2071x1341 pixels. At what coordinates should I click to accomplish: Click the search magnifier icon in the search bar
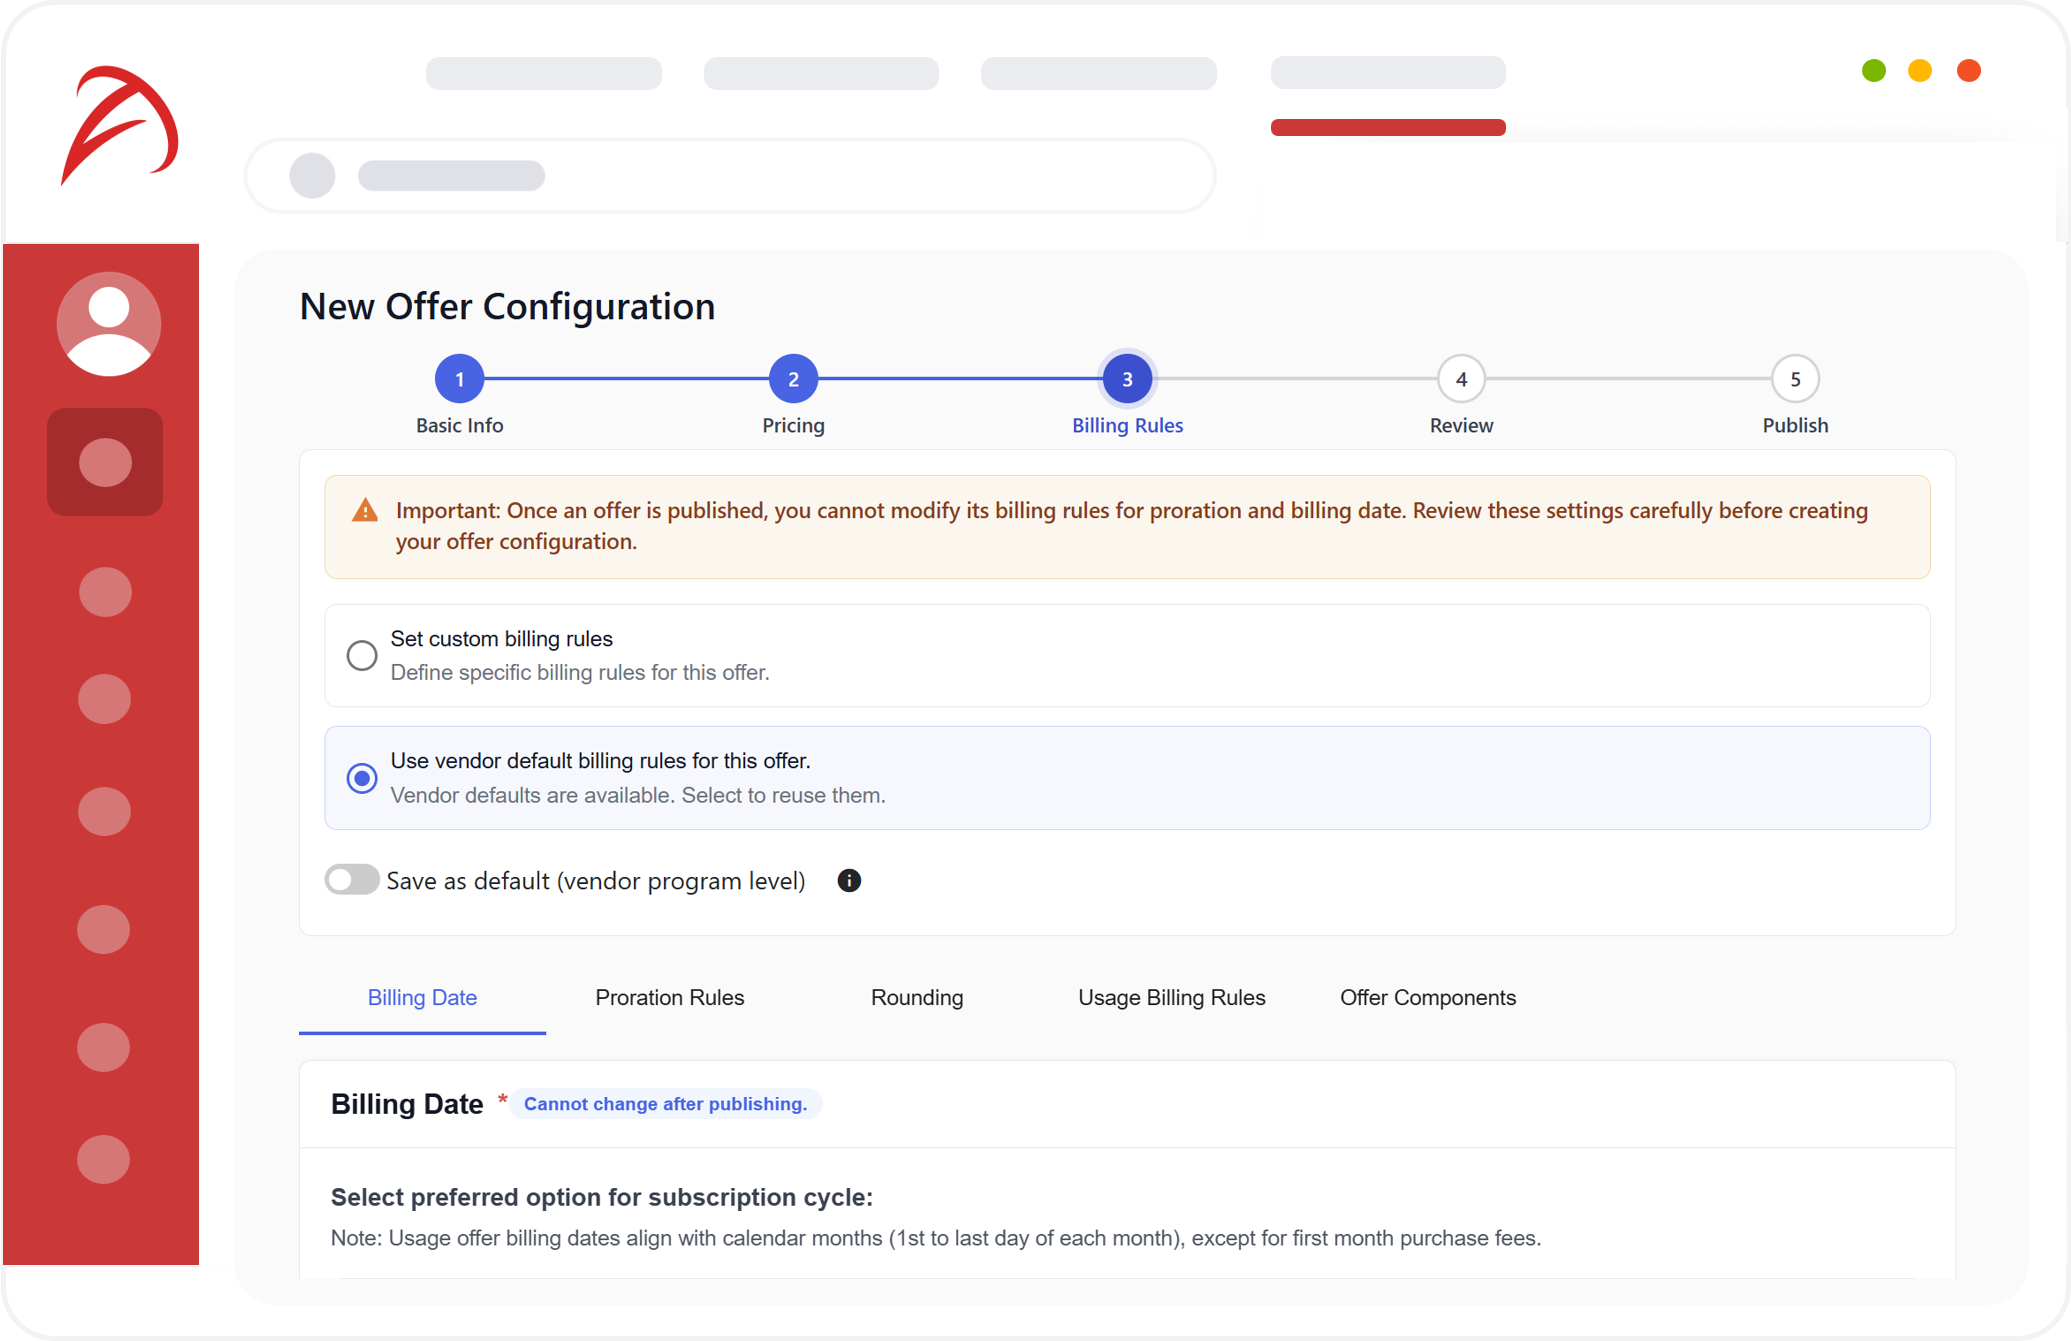point(311,175)
